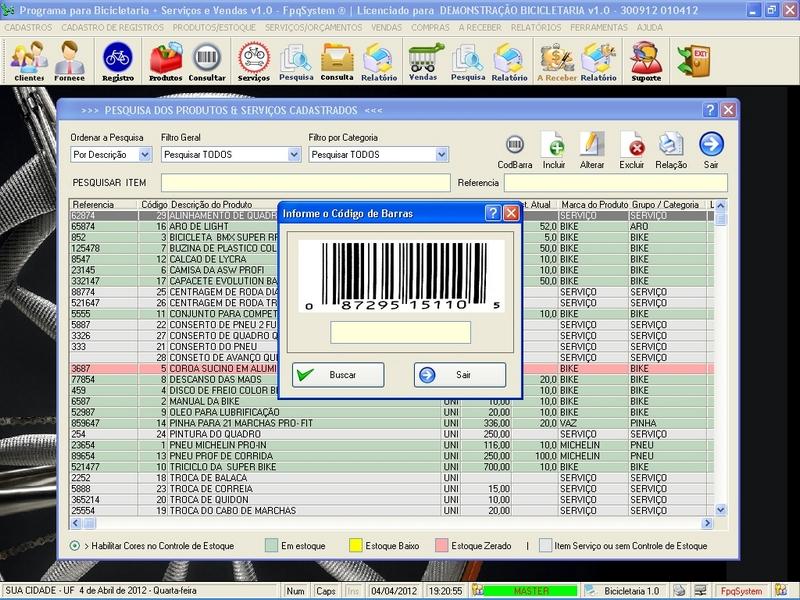Click the PESQUISAR ITEM search field
The image size is (800, 600).
pyautogui.click(x=306, y=183)
